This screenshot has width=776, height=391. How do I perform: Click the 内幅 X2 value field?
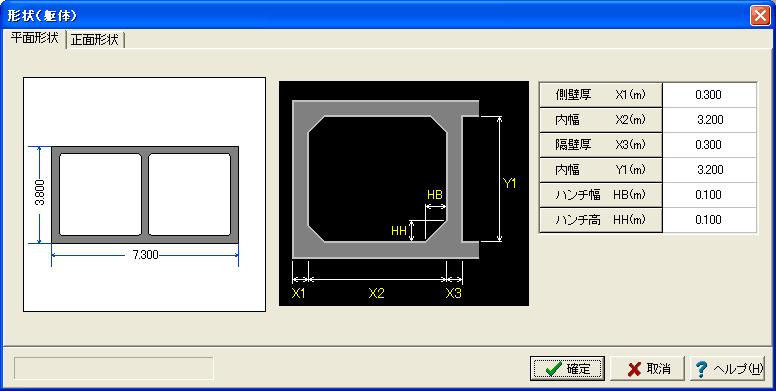click(x=709, y=120)
